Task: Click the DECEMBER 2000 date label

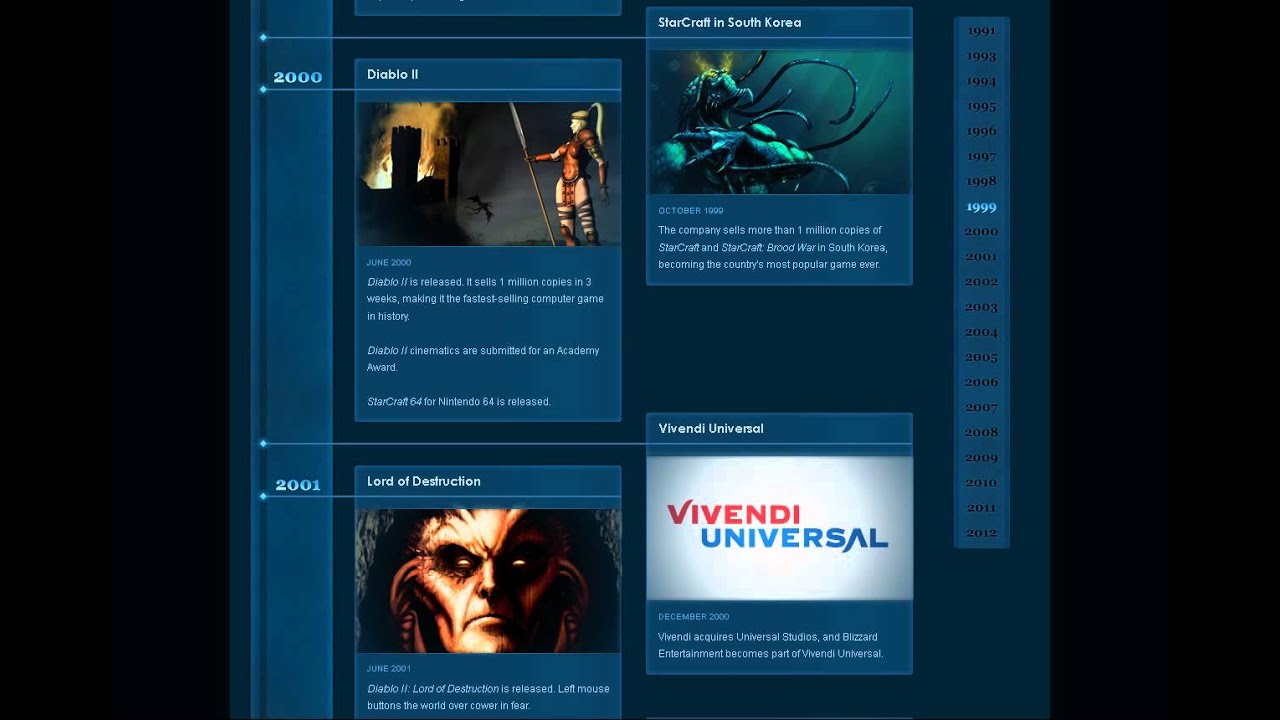Action: [x=693, y=617]
